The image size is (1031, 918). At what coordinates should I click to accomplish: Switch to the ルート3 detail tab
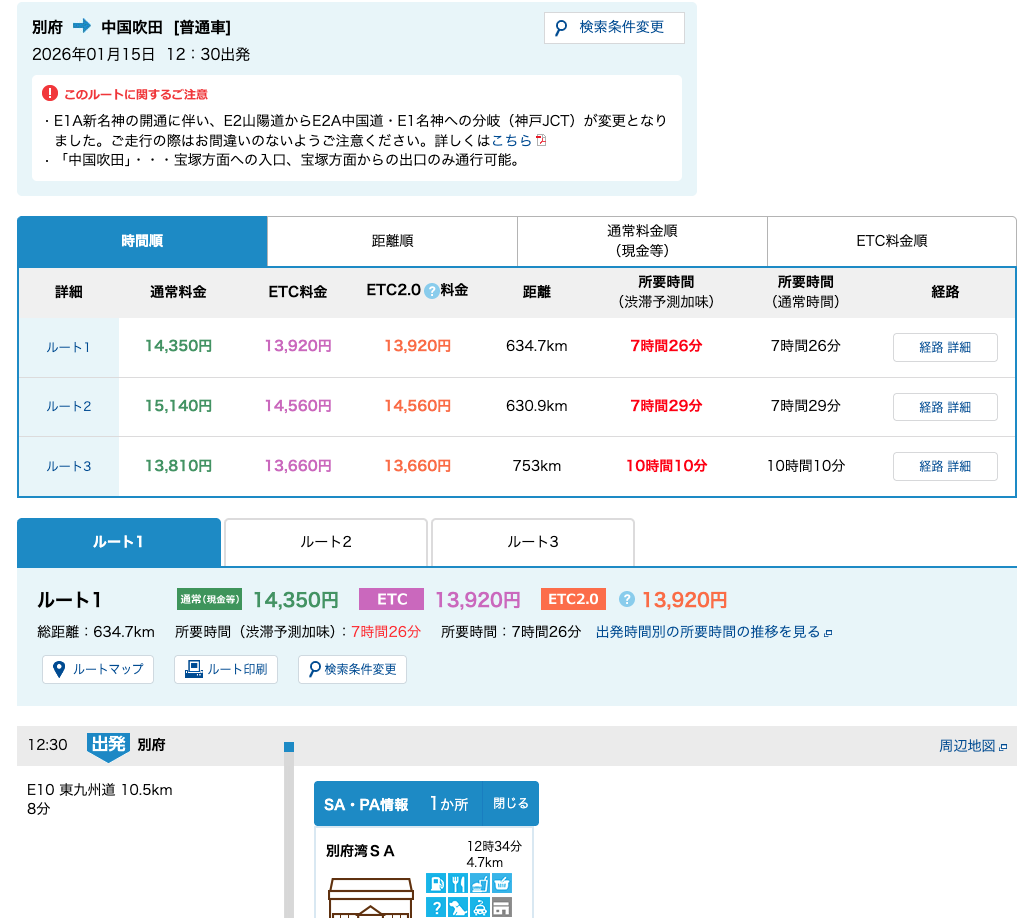[x=532, y=542]
